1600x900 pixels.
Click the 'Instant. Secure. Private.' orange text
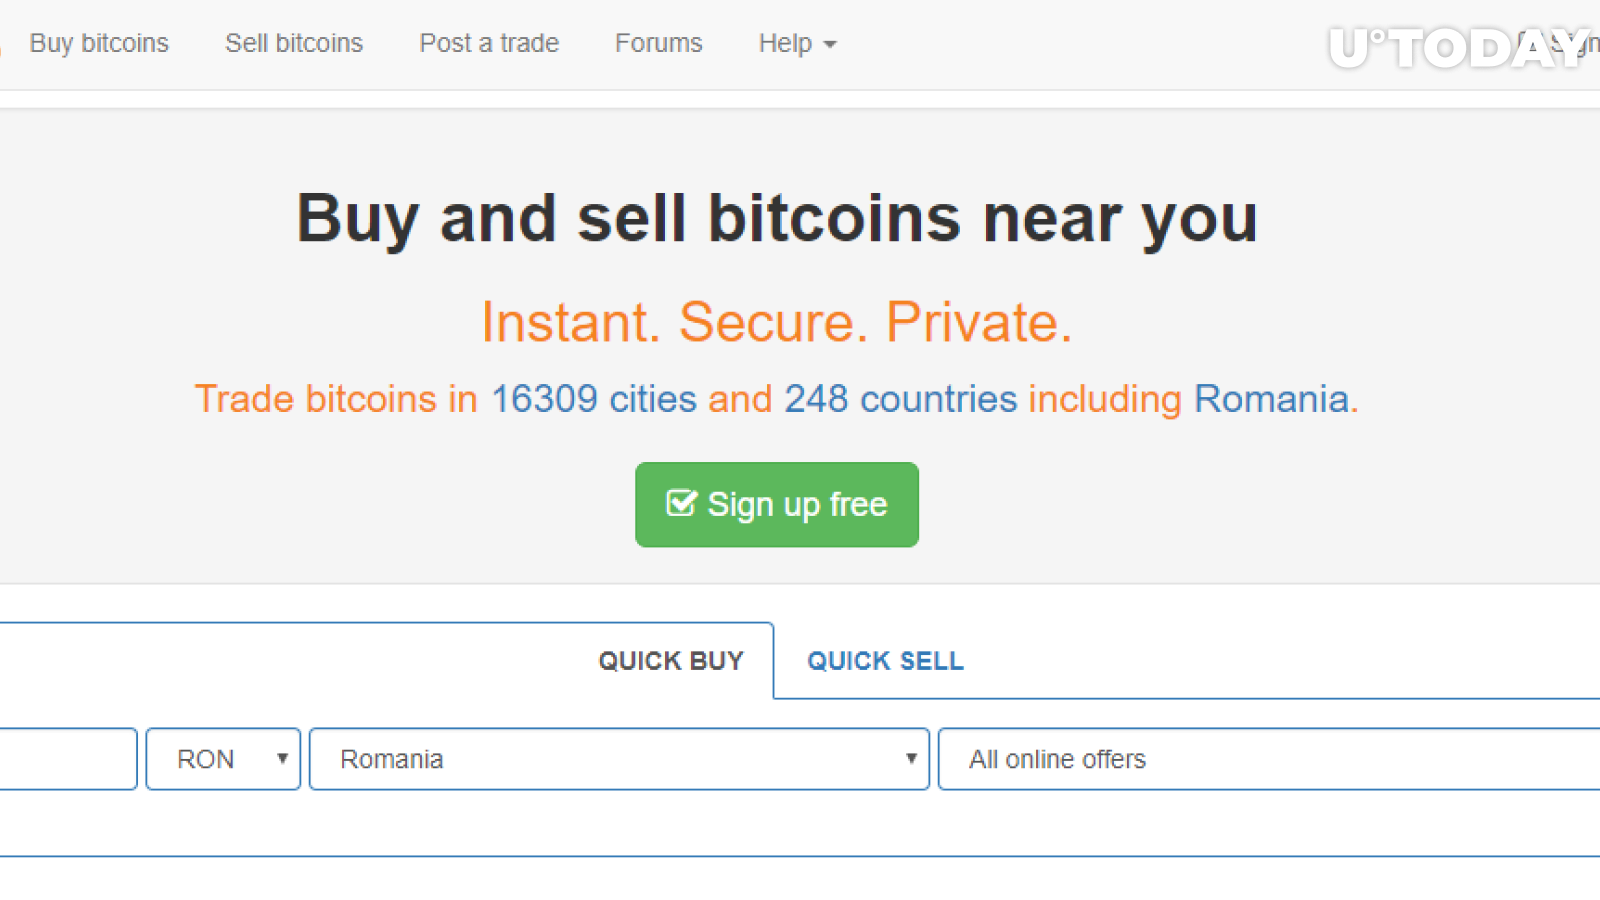click(x=777, y=322)
